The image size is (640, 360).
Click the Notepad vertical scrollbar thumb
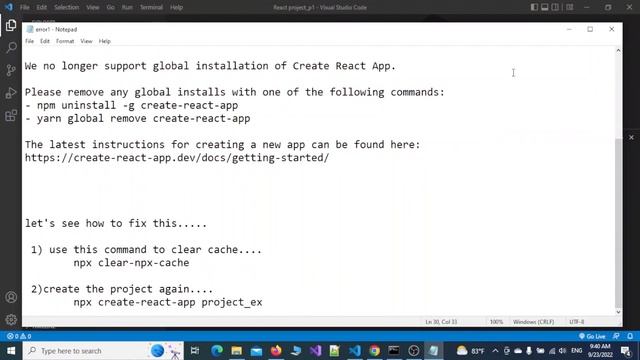pyautogui.click(x=618, y=222)
